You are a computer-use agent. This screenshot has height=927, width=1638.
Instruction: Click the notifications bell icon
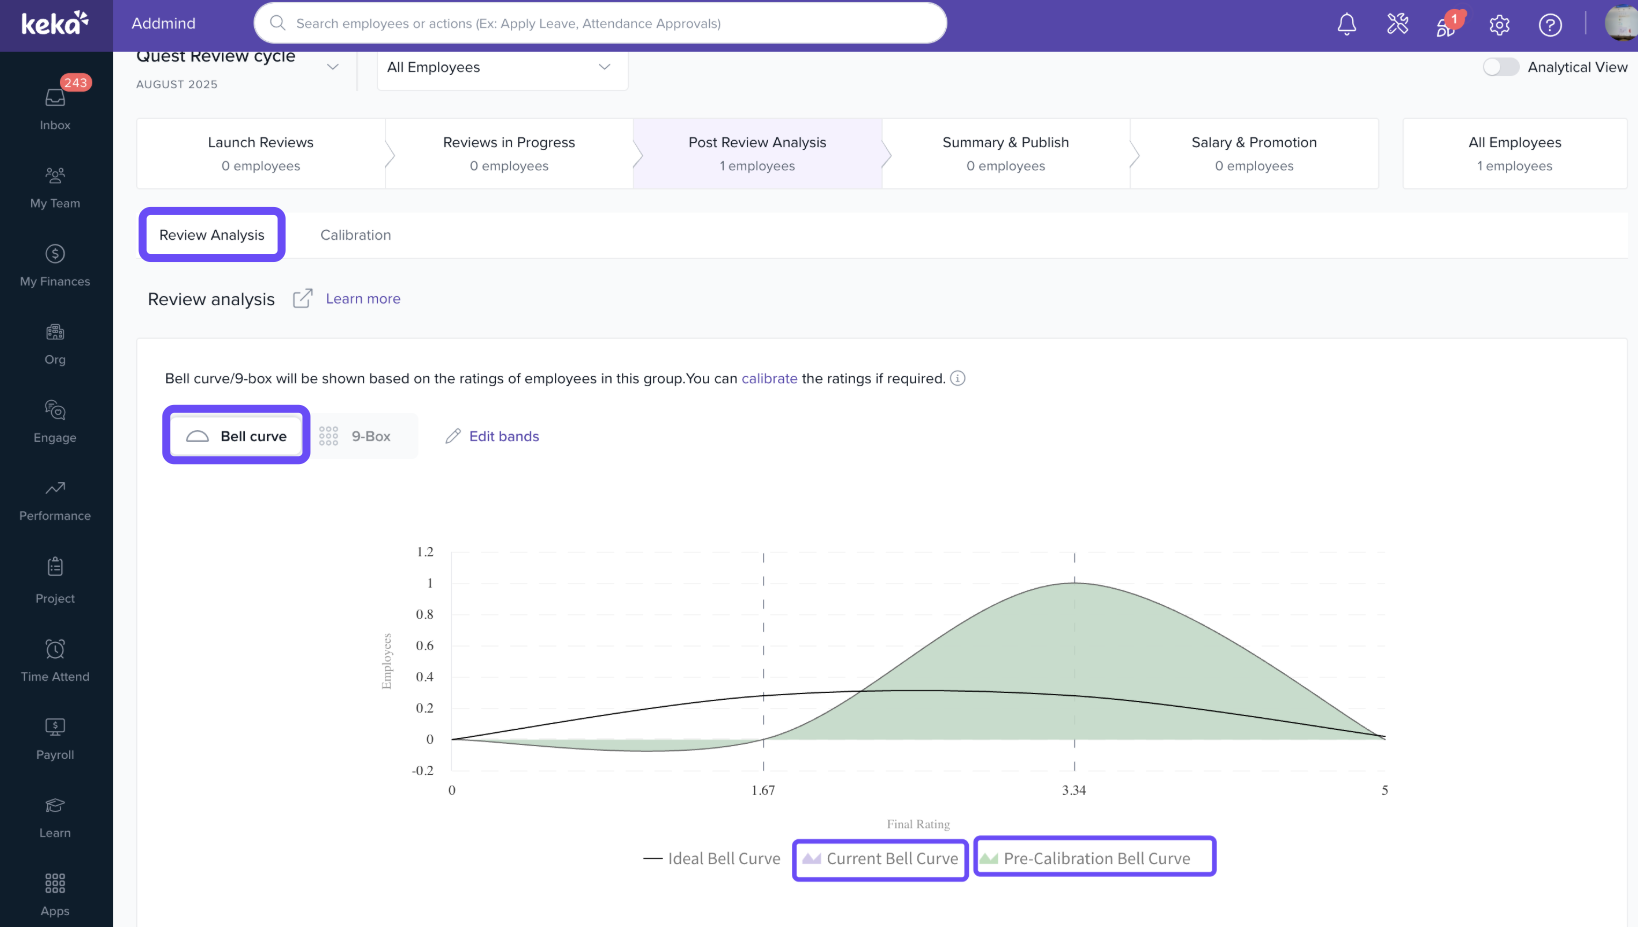[1346, 25]
